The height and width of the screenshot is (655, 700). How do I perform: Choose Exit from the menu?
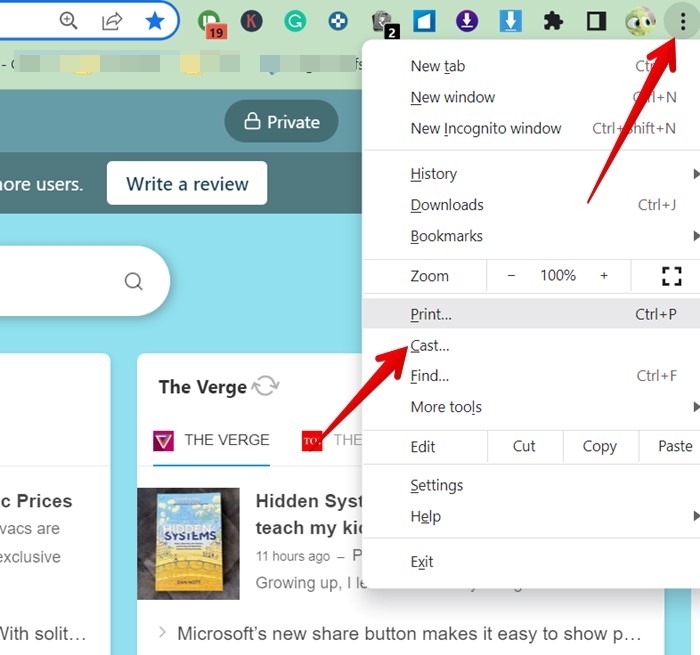pyautogui.click(x=531, y=562)
